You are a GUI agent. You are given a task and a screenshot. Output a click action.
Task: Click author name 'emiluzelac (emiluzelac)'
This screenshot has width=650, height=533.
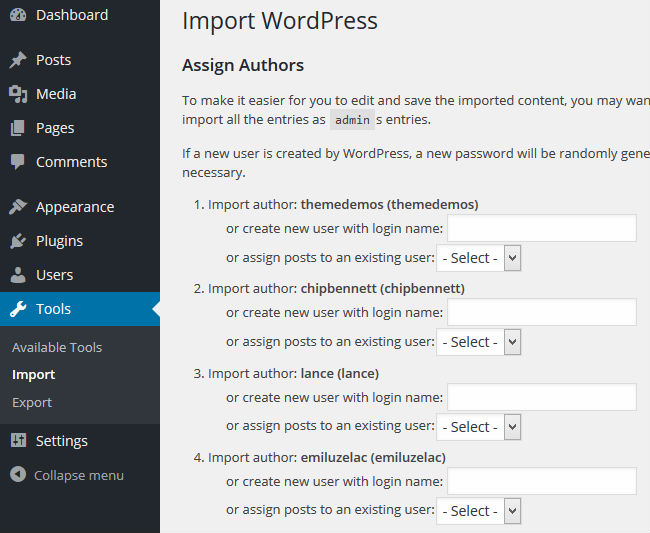[x=373, y=458]
